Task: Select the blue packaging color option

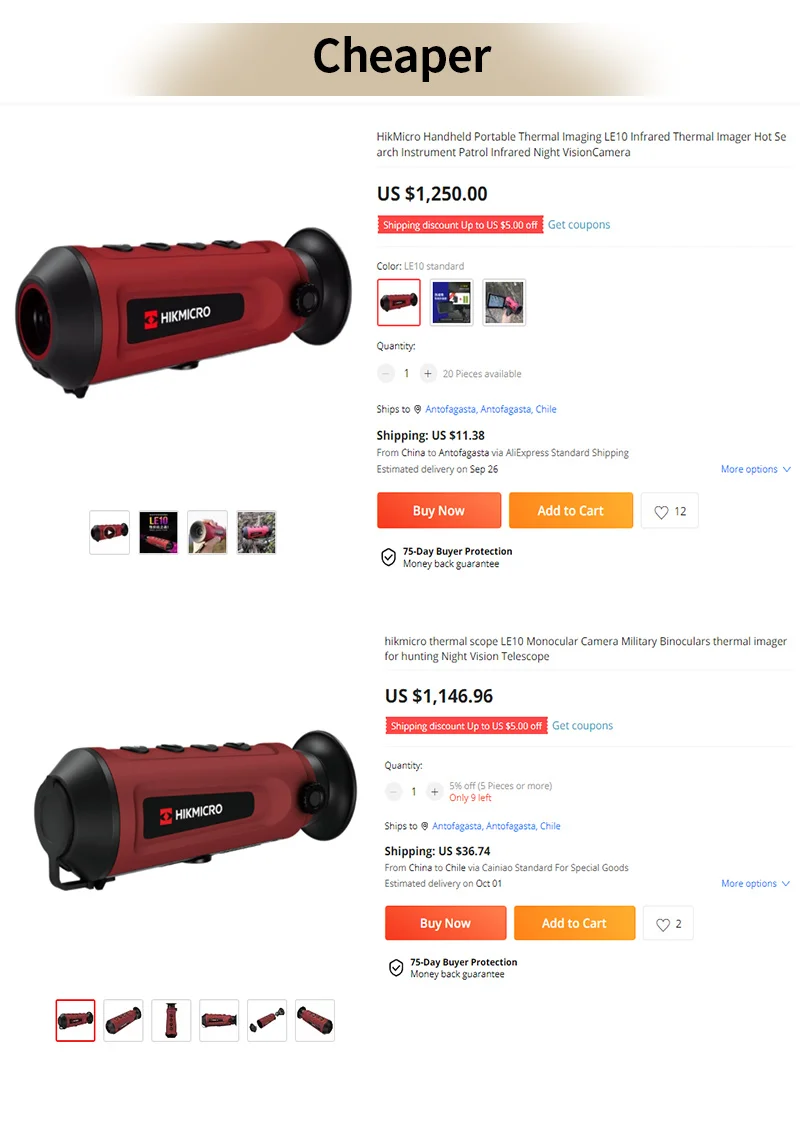Action: tap(451, 303)
